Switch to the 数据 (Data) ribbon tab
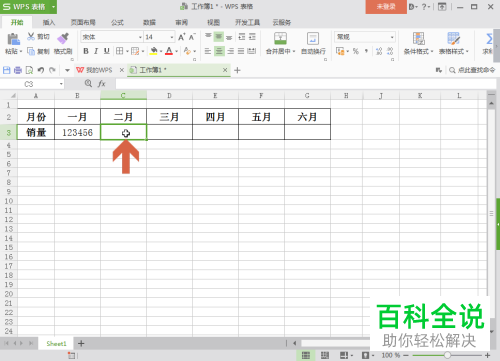 click(149, 22)
